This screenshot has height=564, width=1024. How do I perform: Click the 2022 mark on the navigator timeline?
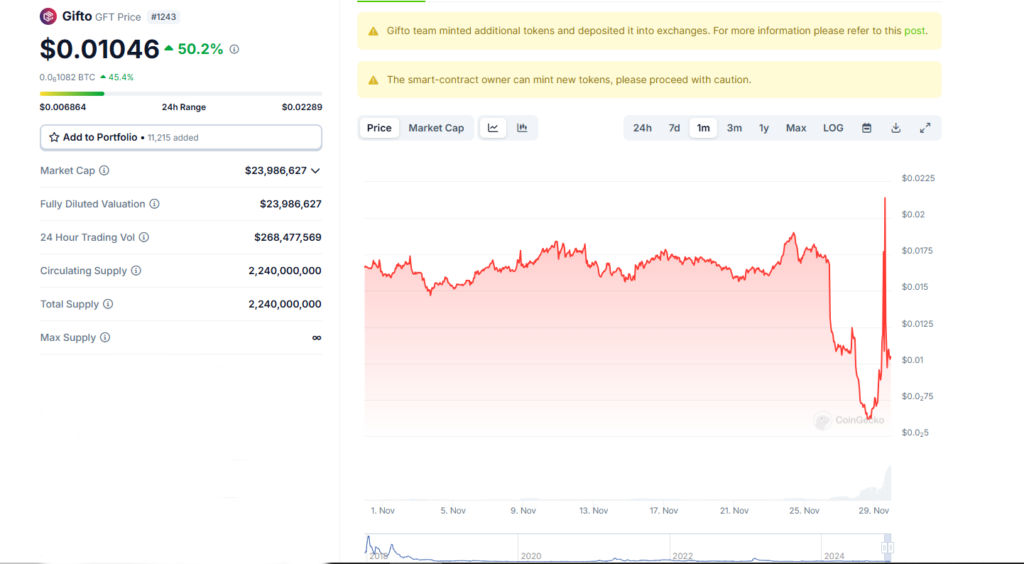(x=682, y=556)
